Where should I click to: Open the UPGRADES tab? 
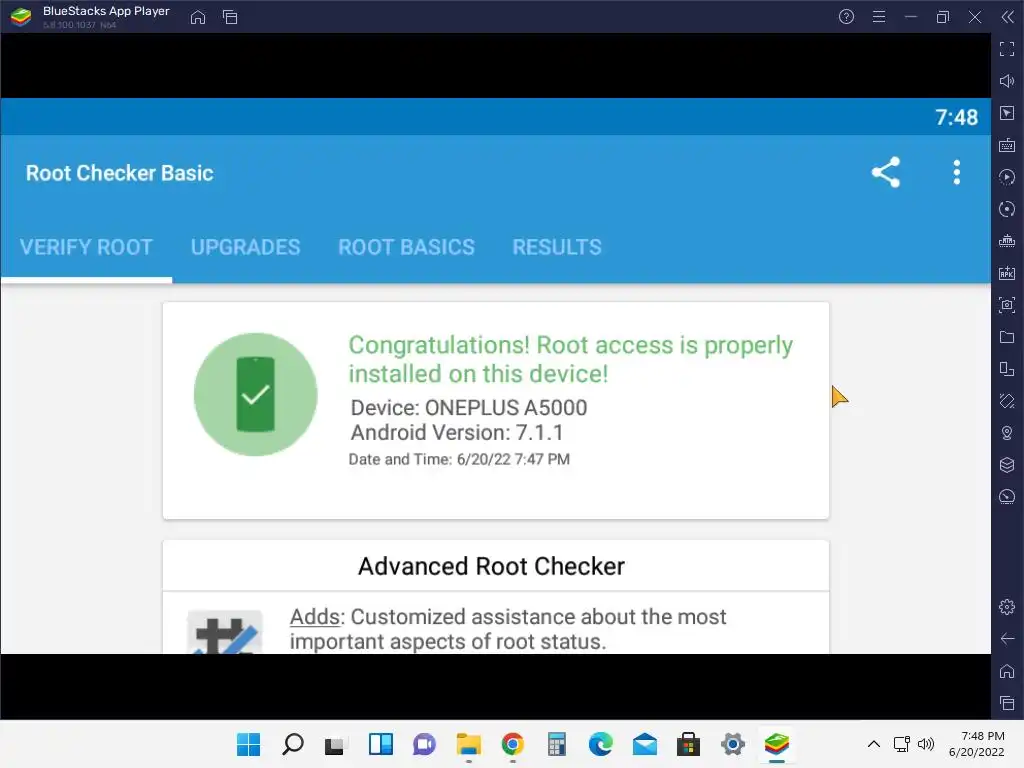(x=246, y=247)
